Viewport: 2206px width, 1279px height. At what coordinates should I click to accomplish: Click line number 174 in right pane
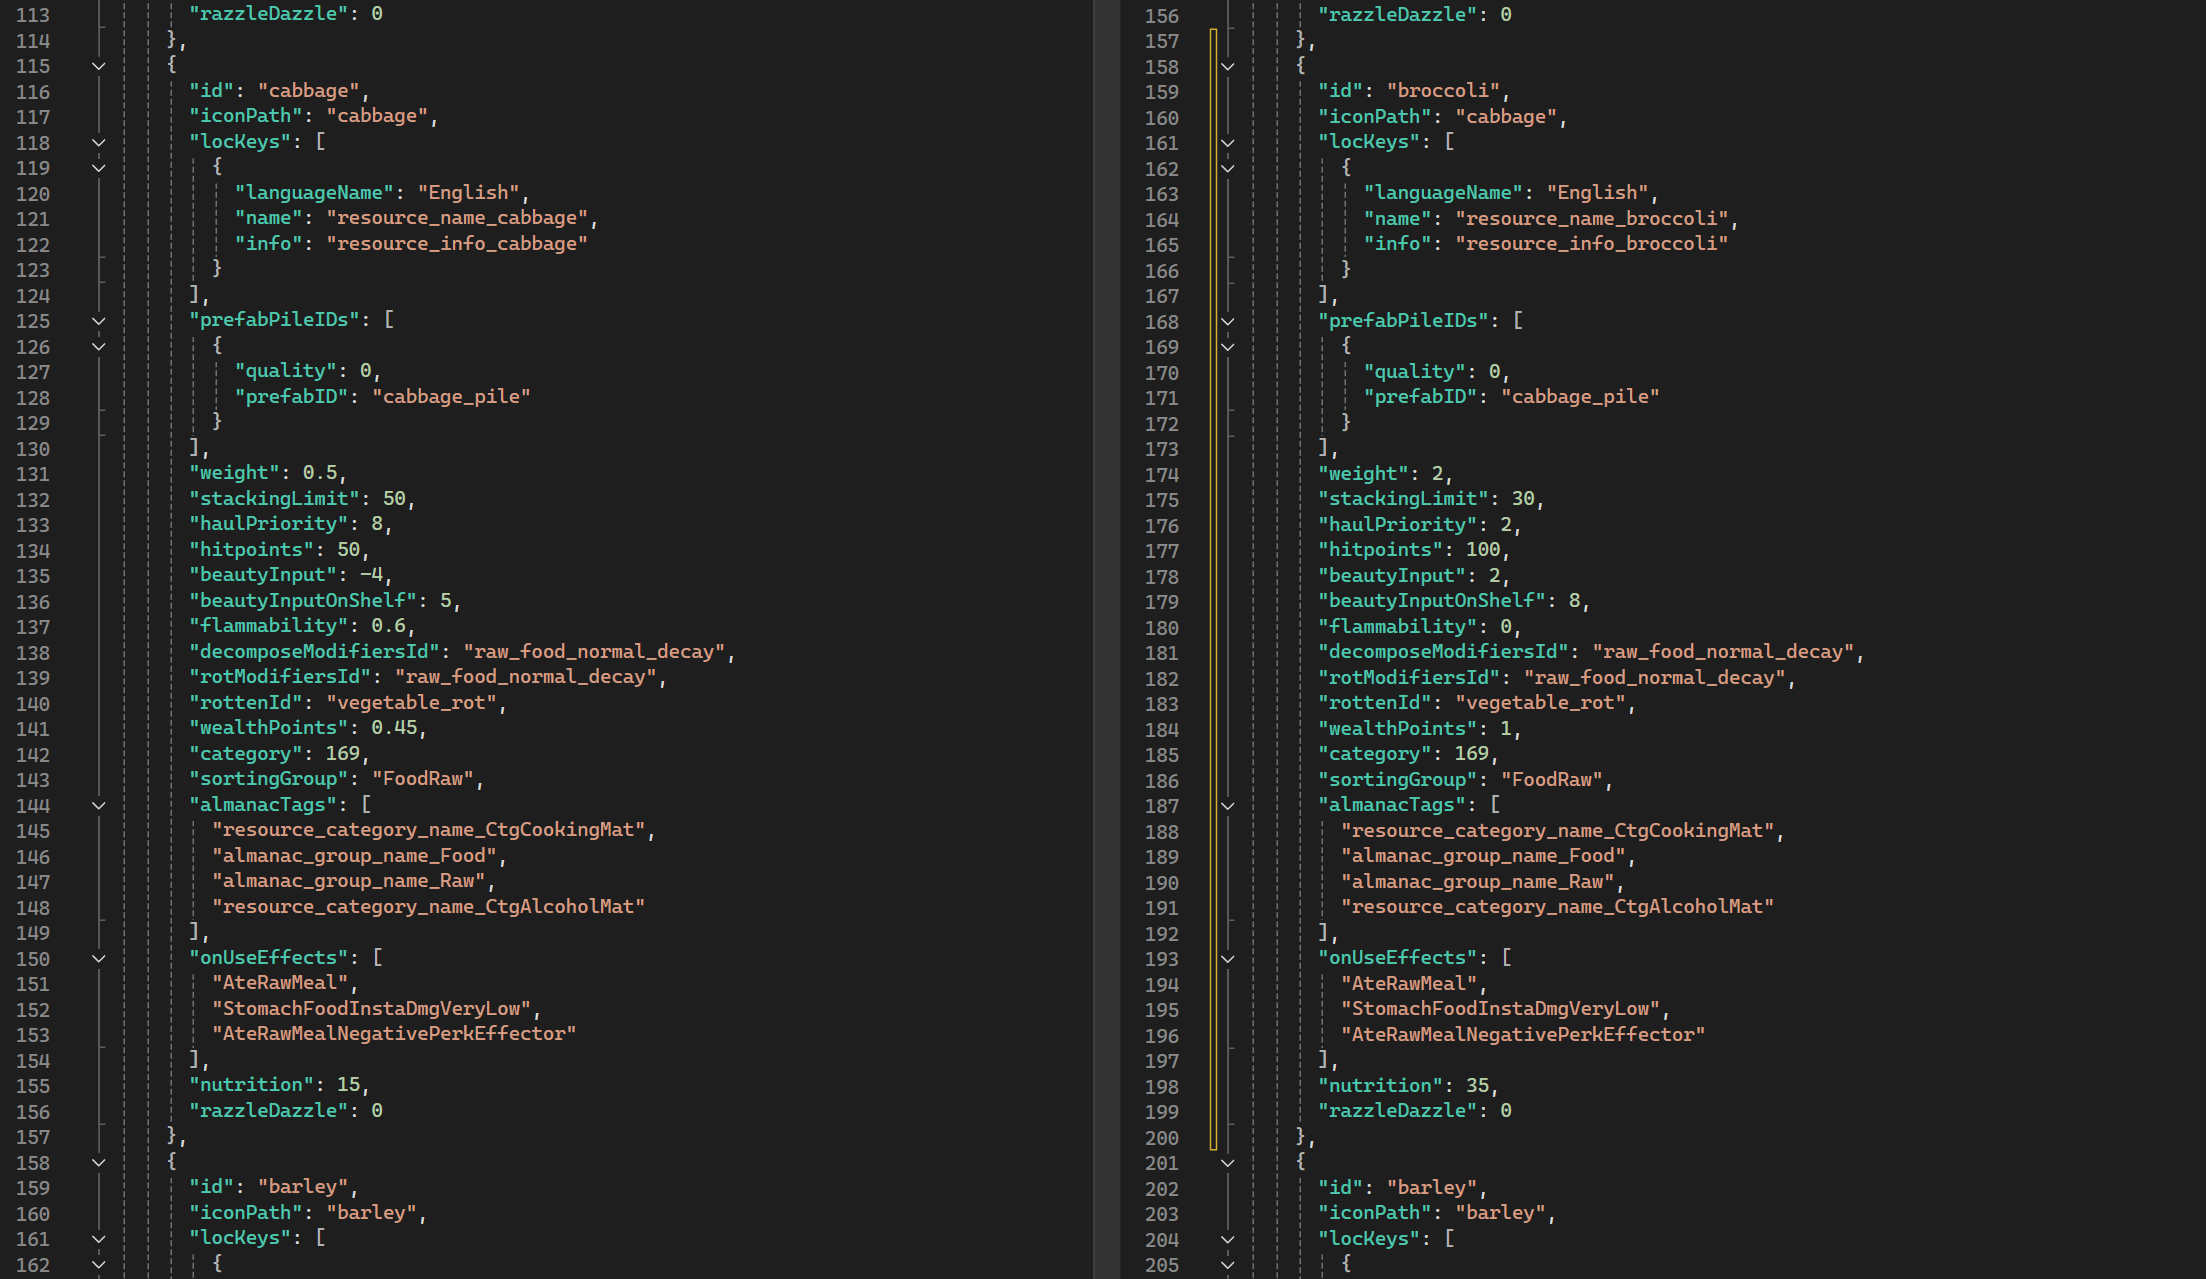tap(1162, 475)
